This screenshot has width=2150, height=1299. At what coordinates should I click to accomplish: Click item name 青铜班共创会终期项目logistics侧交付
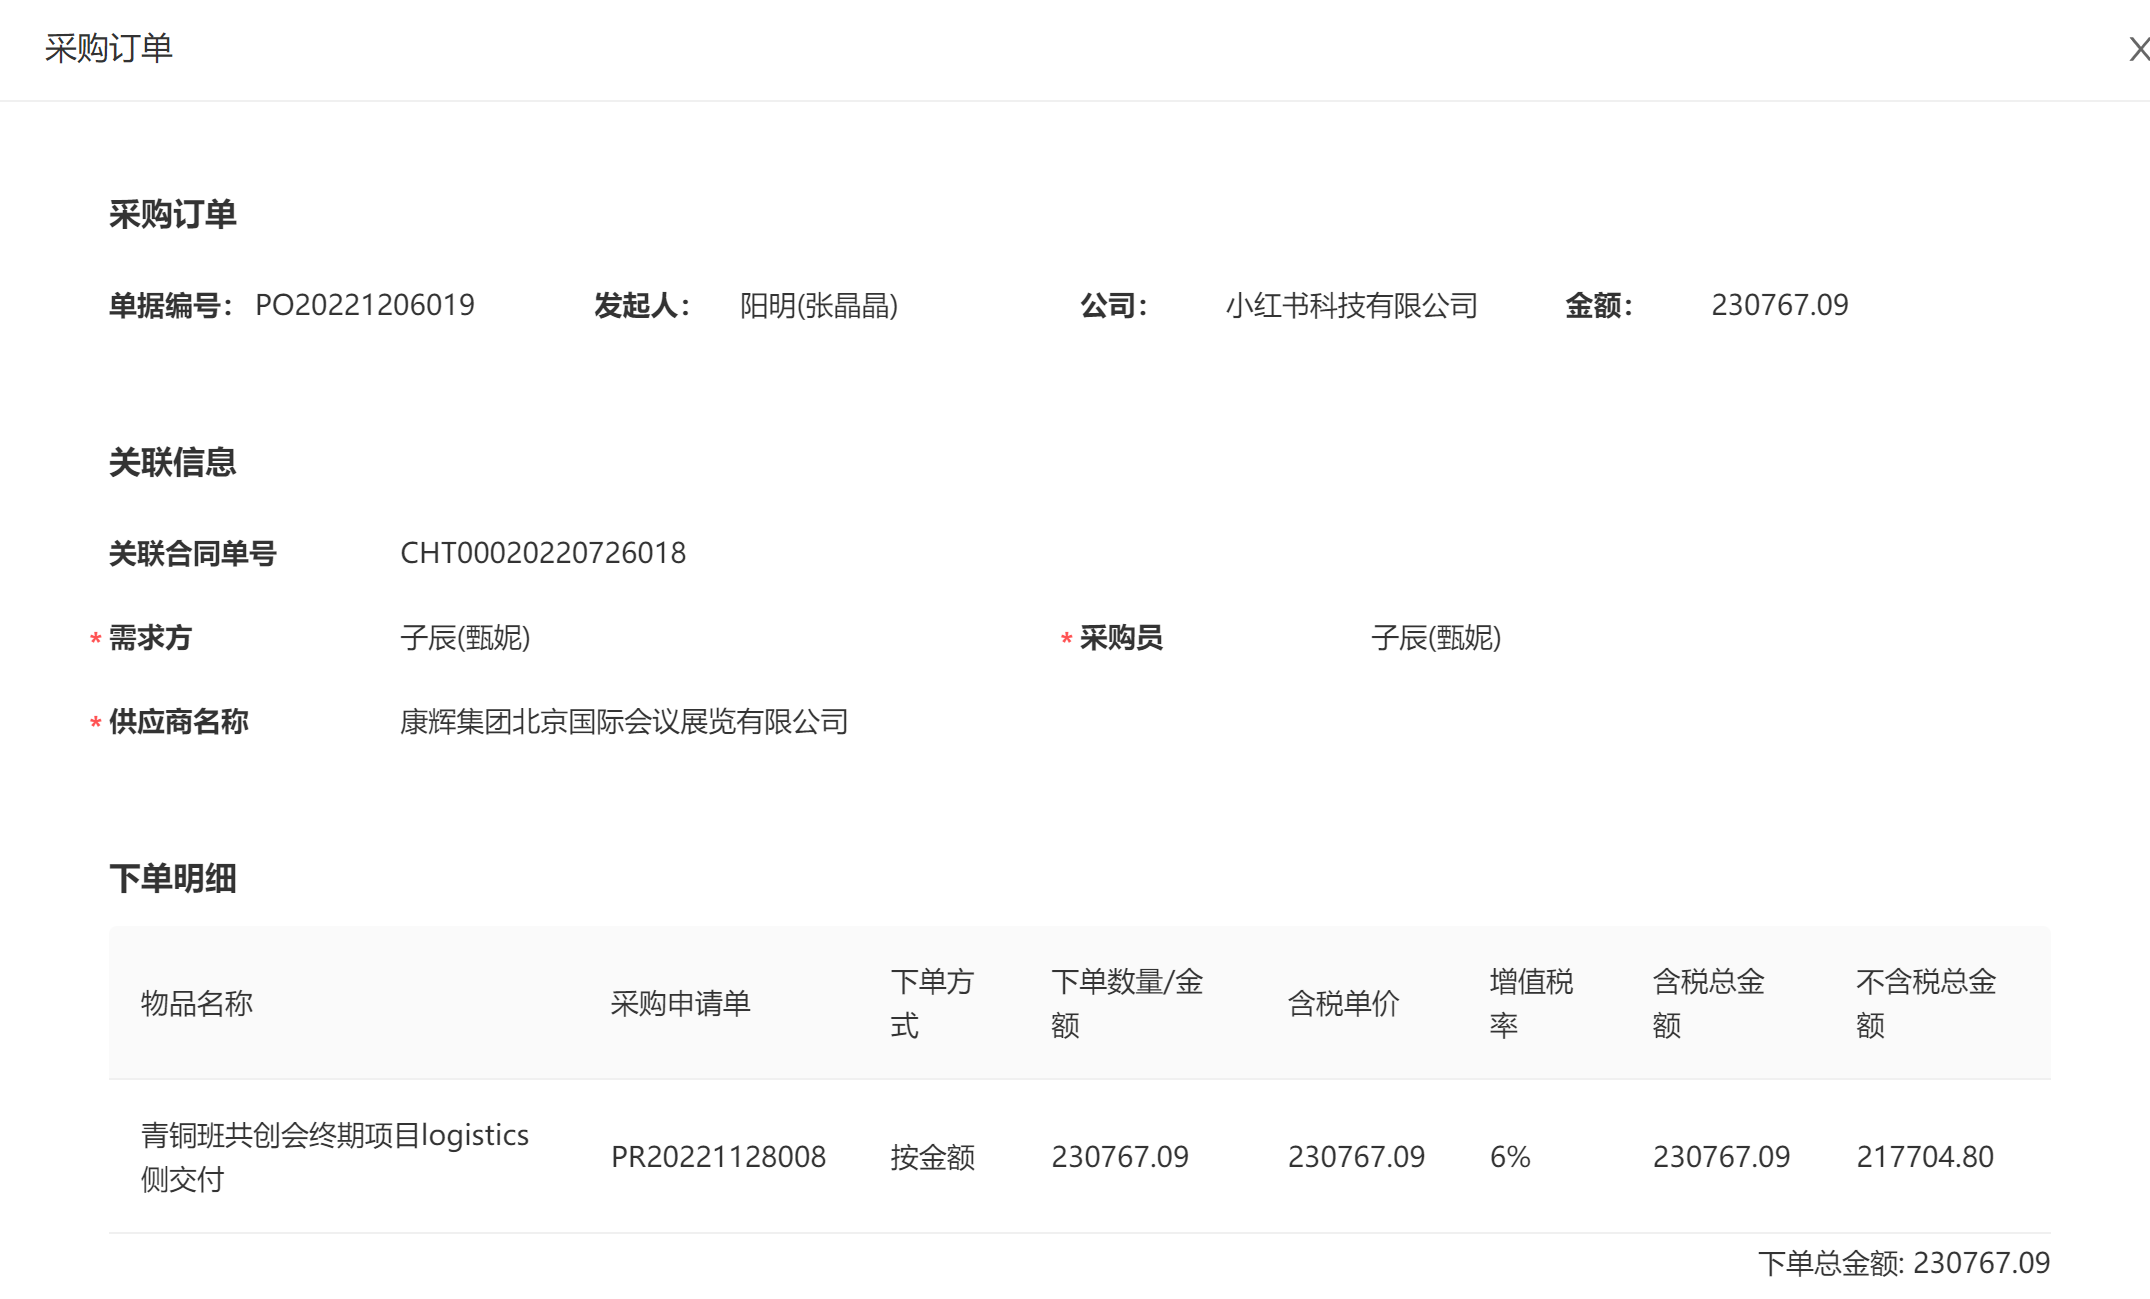[x=334, y=1157]
